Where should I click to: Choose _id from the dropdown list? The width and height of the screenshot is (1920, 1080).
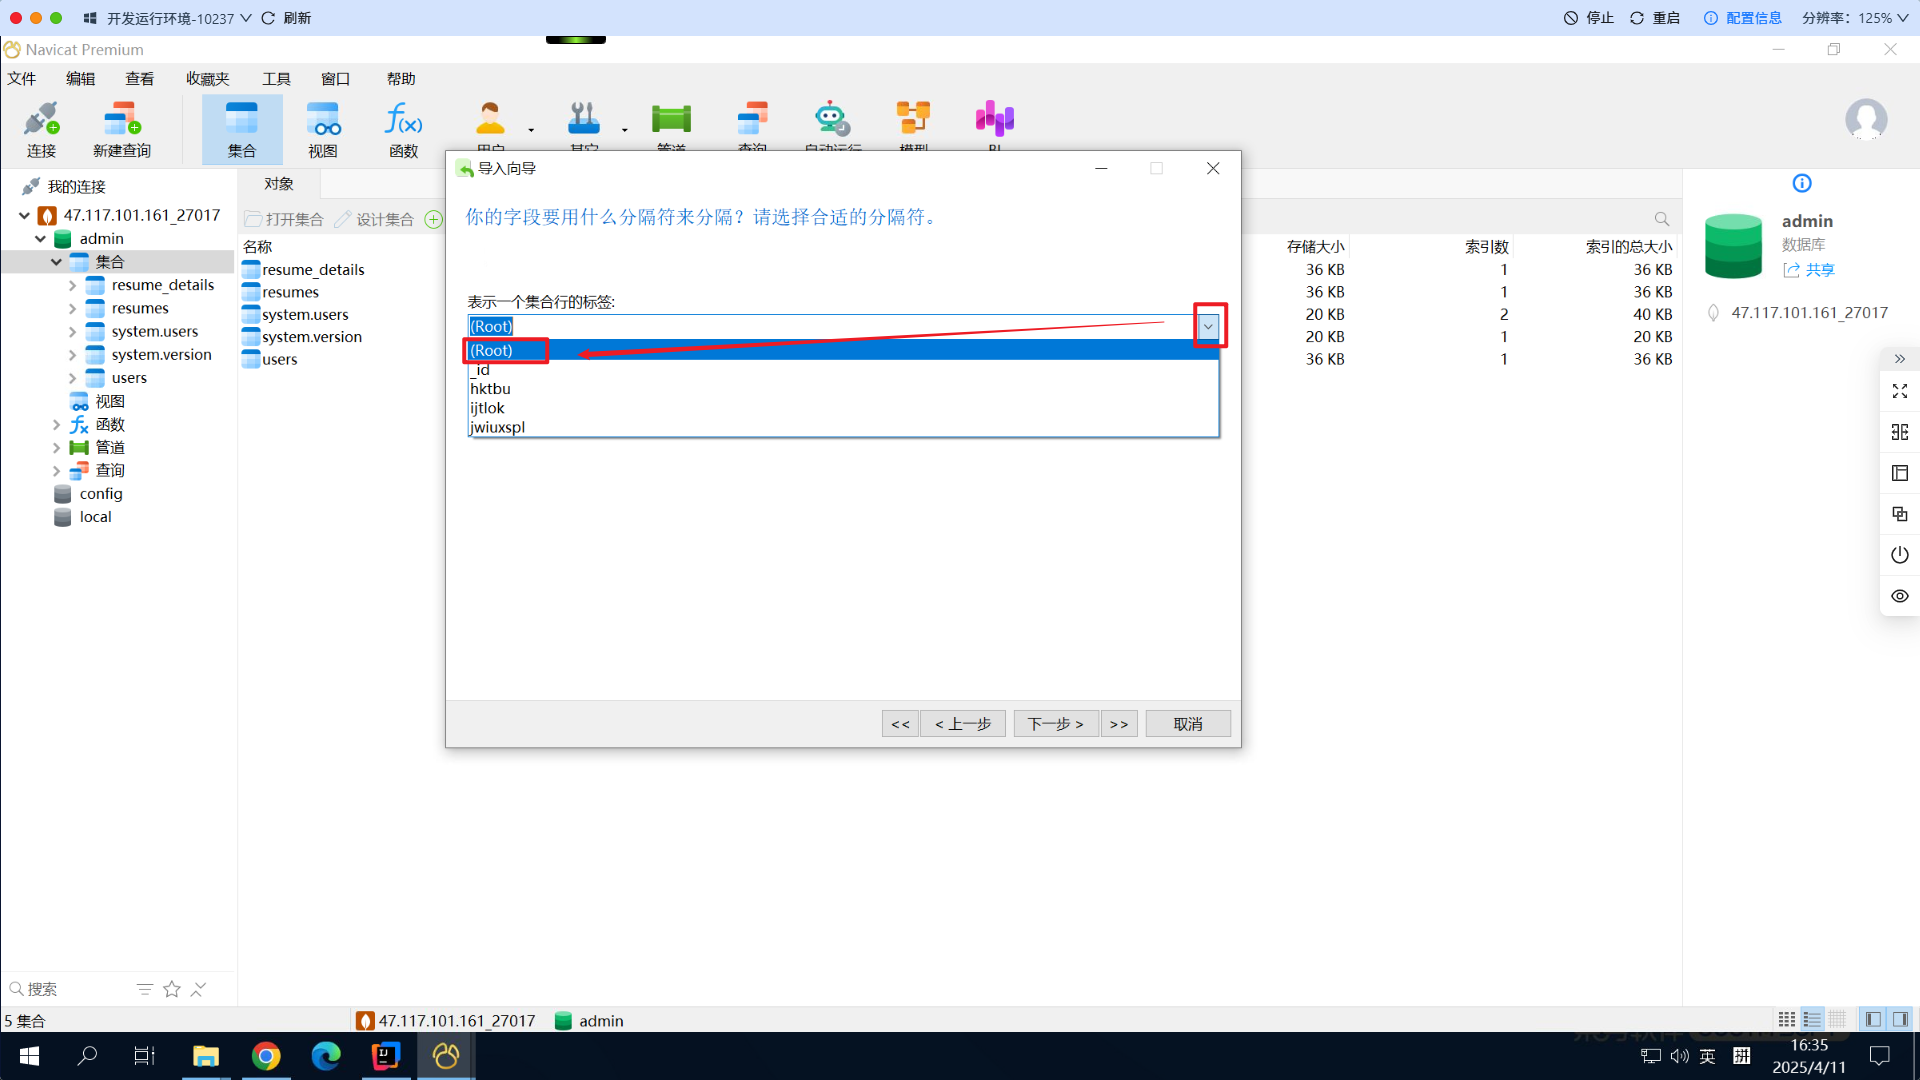point(843,370)
